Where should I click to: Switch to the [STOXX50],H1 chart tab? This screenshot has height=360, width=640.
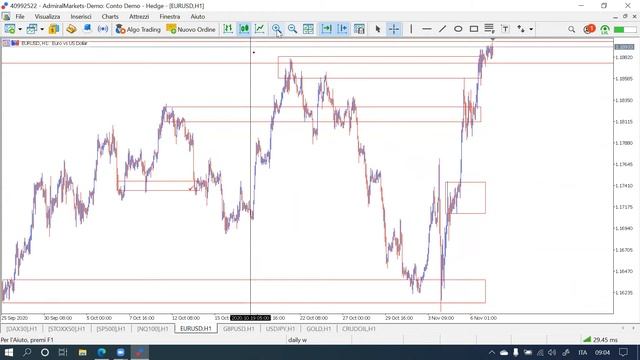click(x=67, y=329)
